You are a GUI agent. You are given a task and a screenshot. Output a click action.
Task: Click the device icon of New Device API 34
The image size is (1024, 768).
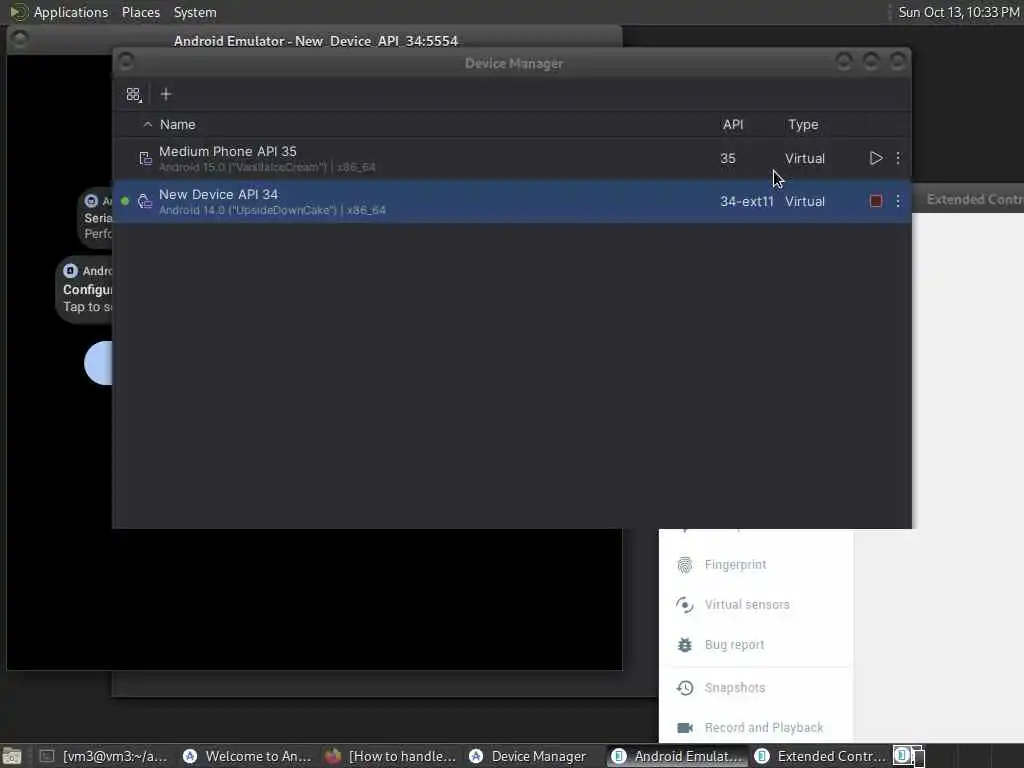pos(145,201)
